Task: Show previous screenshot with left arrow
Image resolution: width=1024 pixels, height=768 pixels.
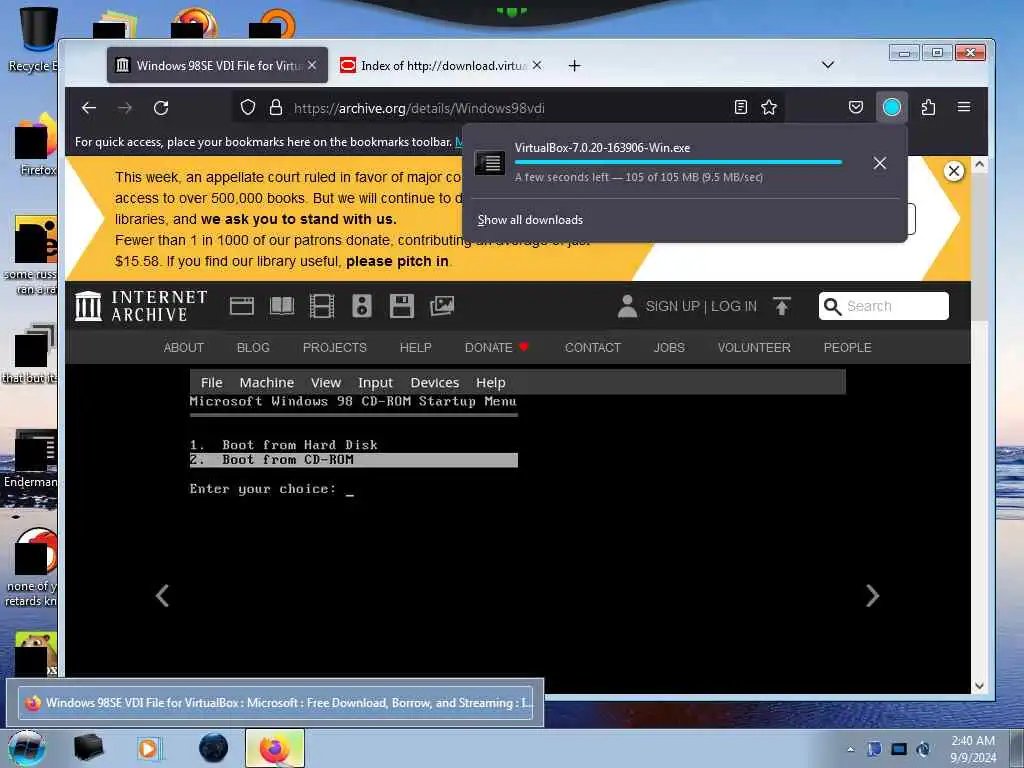Action: click(x=162, y=596)
